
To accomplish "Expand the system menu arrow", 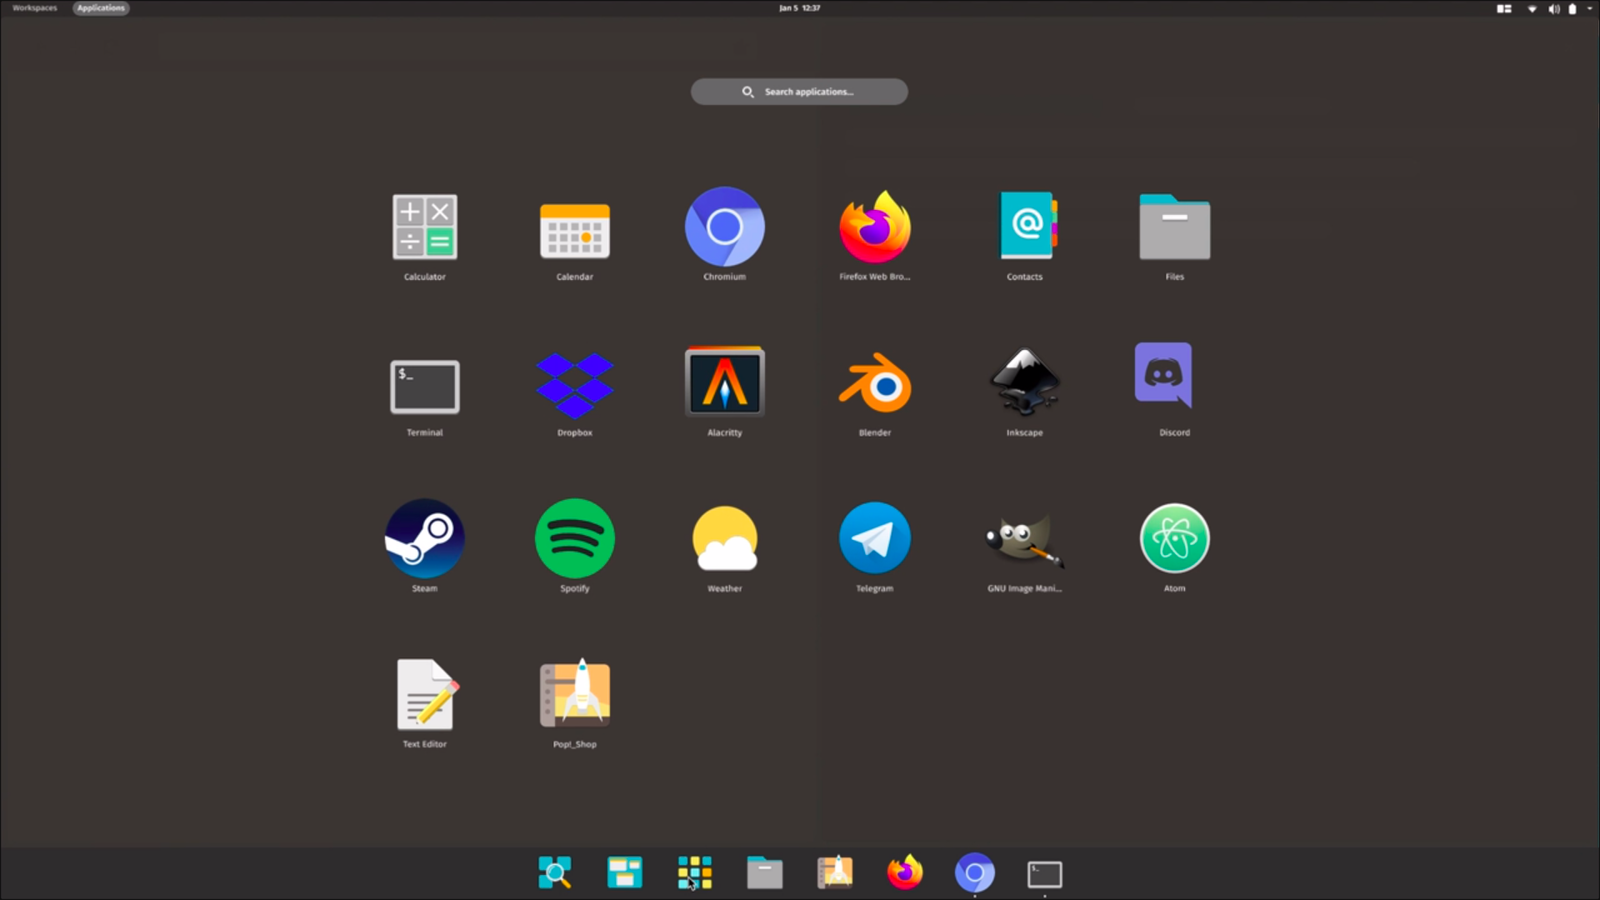I will click(x=1589, y=8).
